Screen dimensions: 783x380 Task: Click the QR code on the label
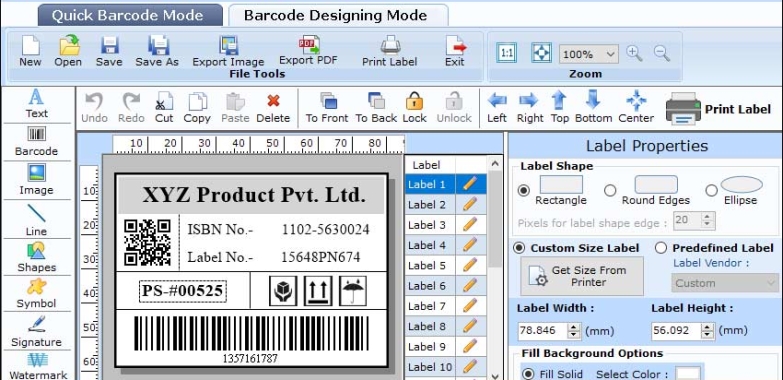point(147,242)
